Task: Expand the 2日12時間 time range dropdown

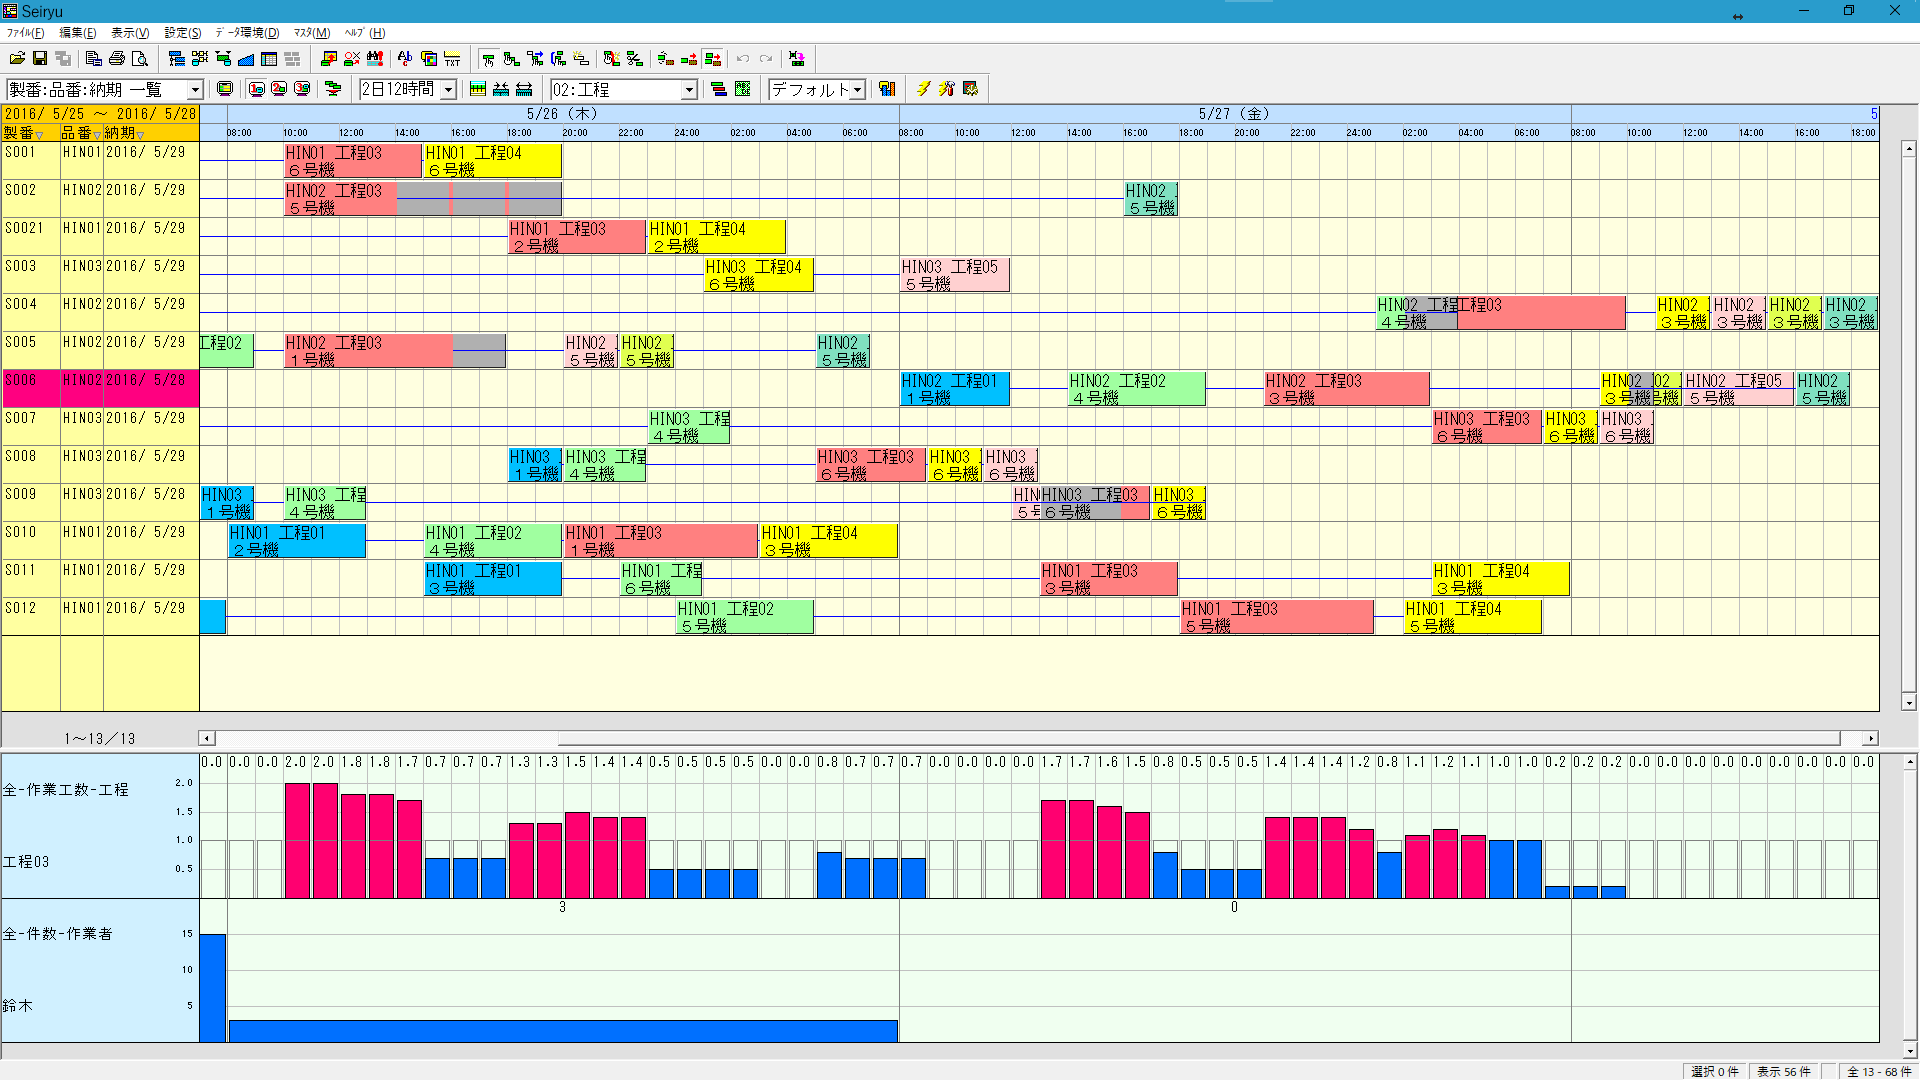Action: pyautogui.click(x=448, y=90)
